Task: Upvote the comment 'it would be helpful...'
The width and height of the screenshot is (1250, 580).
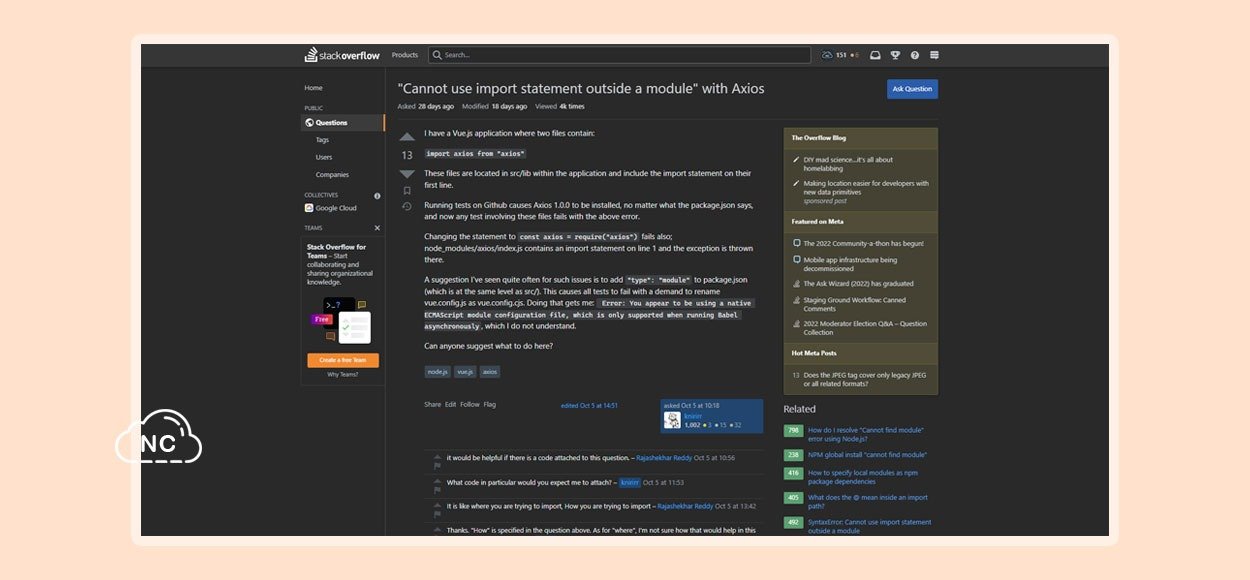Action: click(x=437, y=457)
